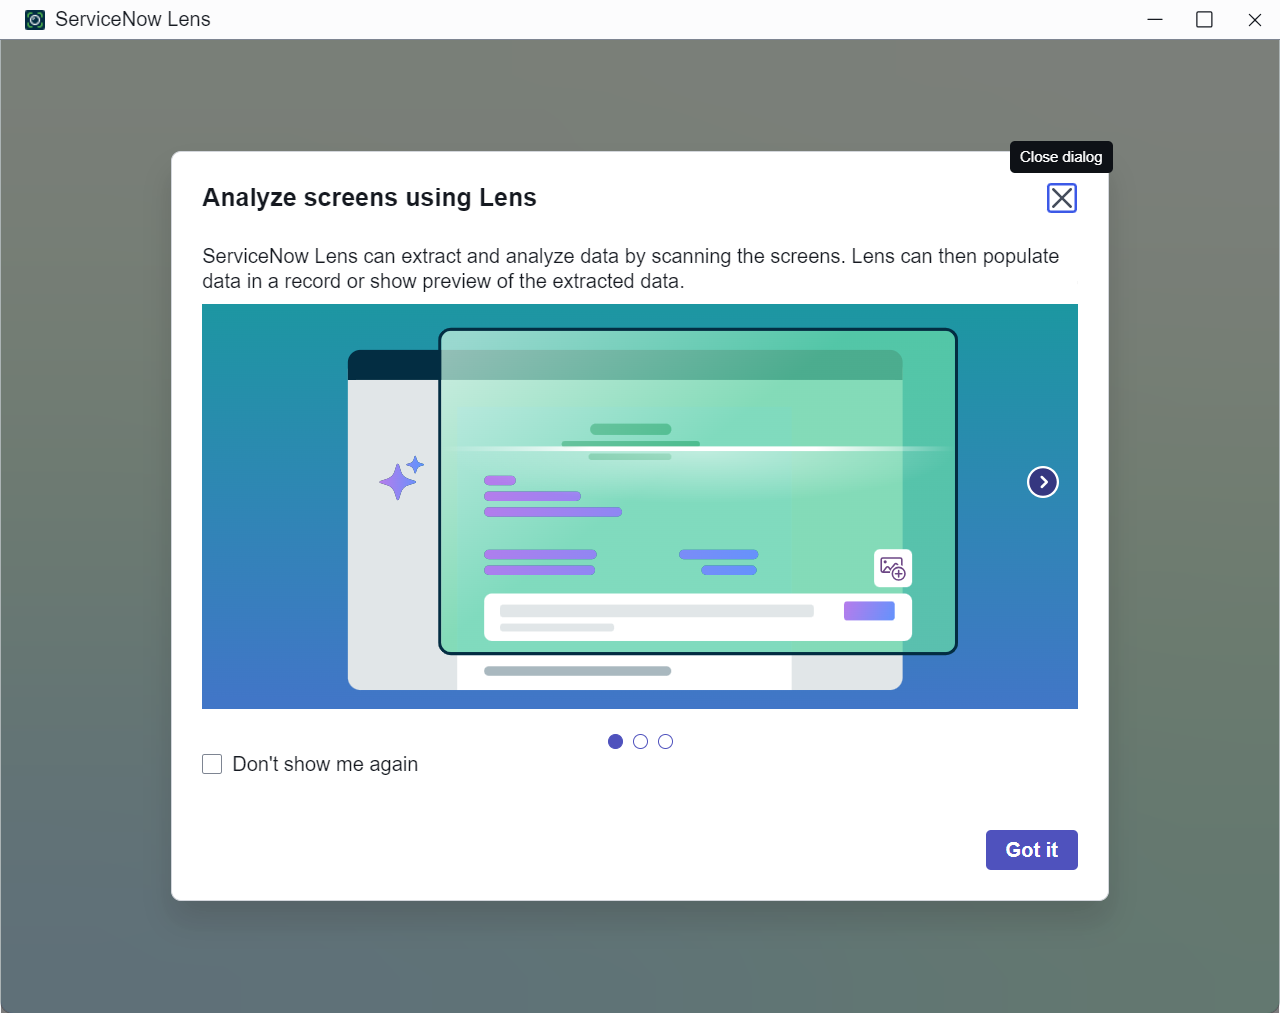Screen dimensions: 1280x1013
Task: Close the ServiceNow Lens window
Action: pos(1254,20)
